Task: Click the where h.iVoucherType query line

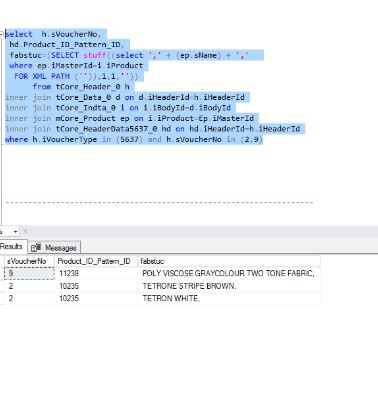Action: 134,139
